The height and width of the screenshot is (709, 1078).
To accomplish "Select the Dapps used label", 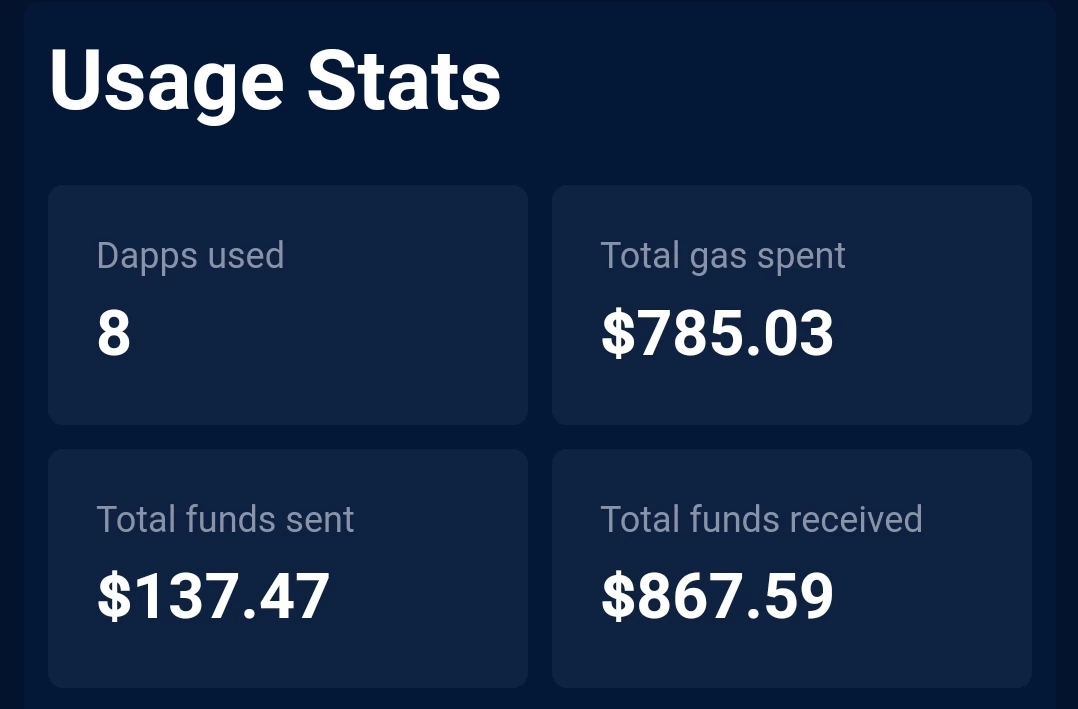I will pyautogui.click(x=190, y=257).
